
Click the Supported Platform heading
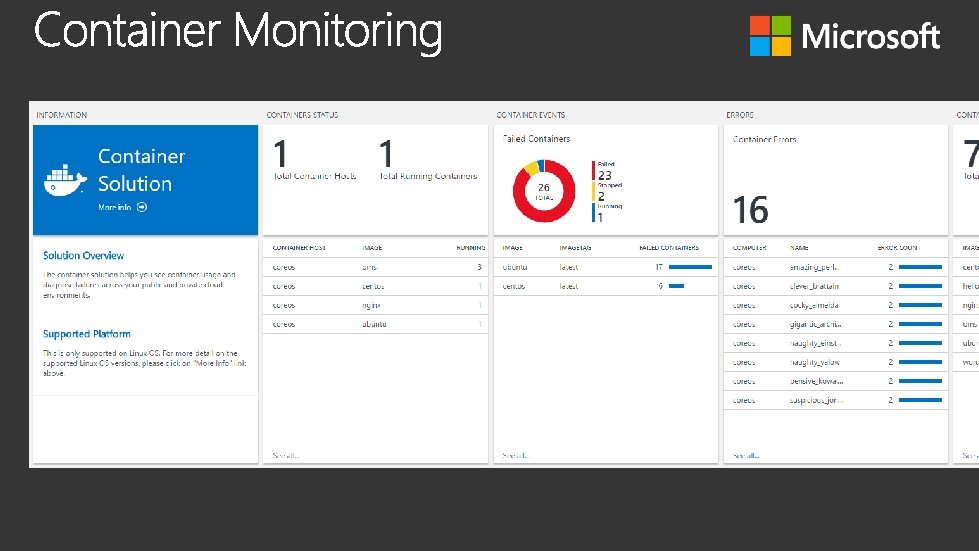[x=87, y=334]
